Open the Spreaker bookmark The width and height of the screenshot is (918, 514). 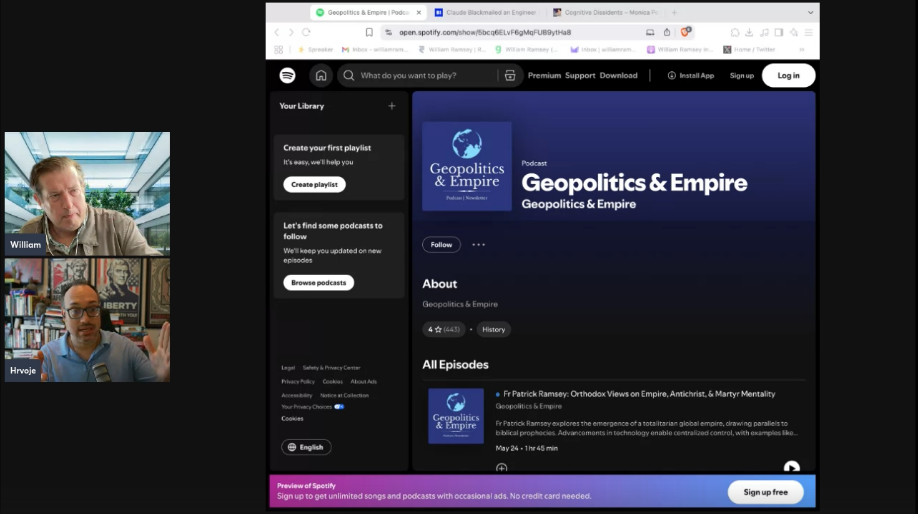(x=316, y=50)
